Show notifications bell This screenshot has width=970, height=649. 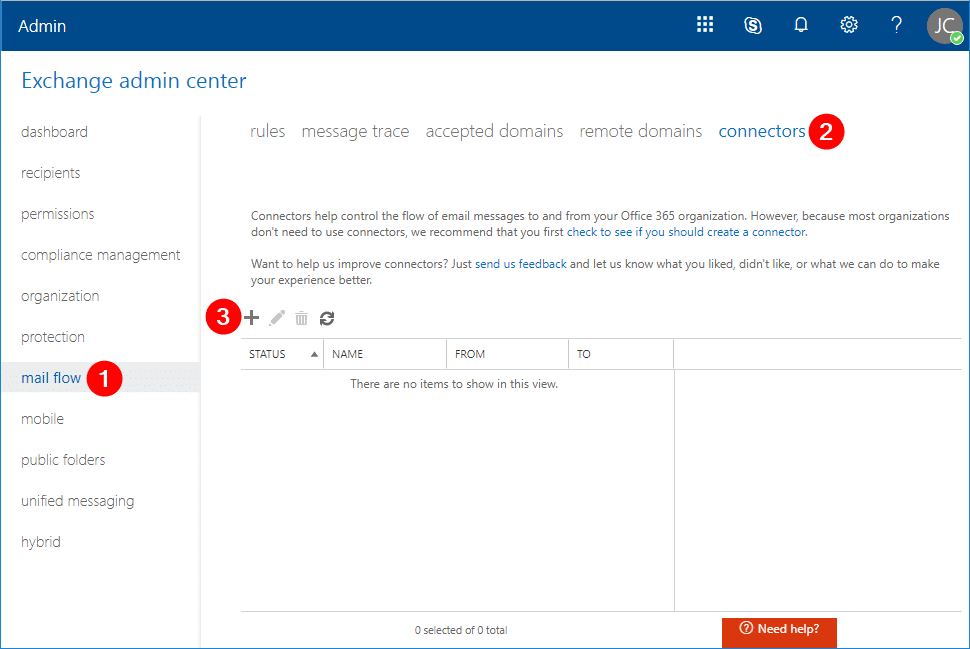[x=800, y=25]
